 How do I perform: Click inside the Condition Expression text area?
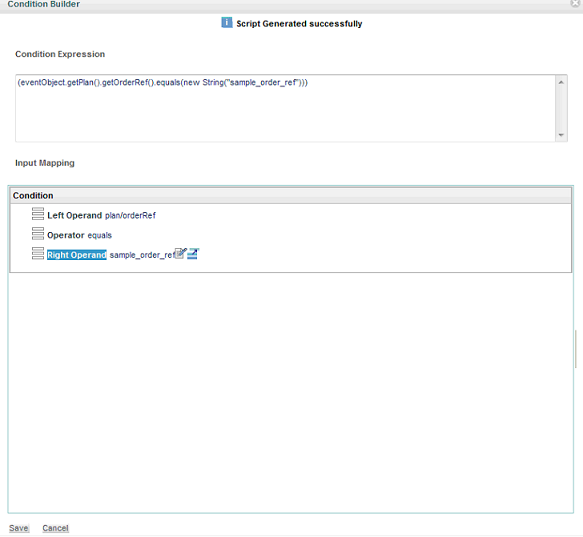click(x=286, y=108)
